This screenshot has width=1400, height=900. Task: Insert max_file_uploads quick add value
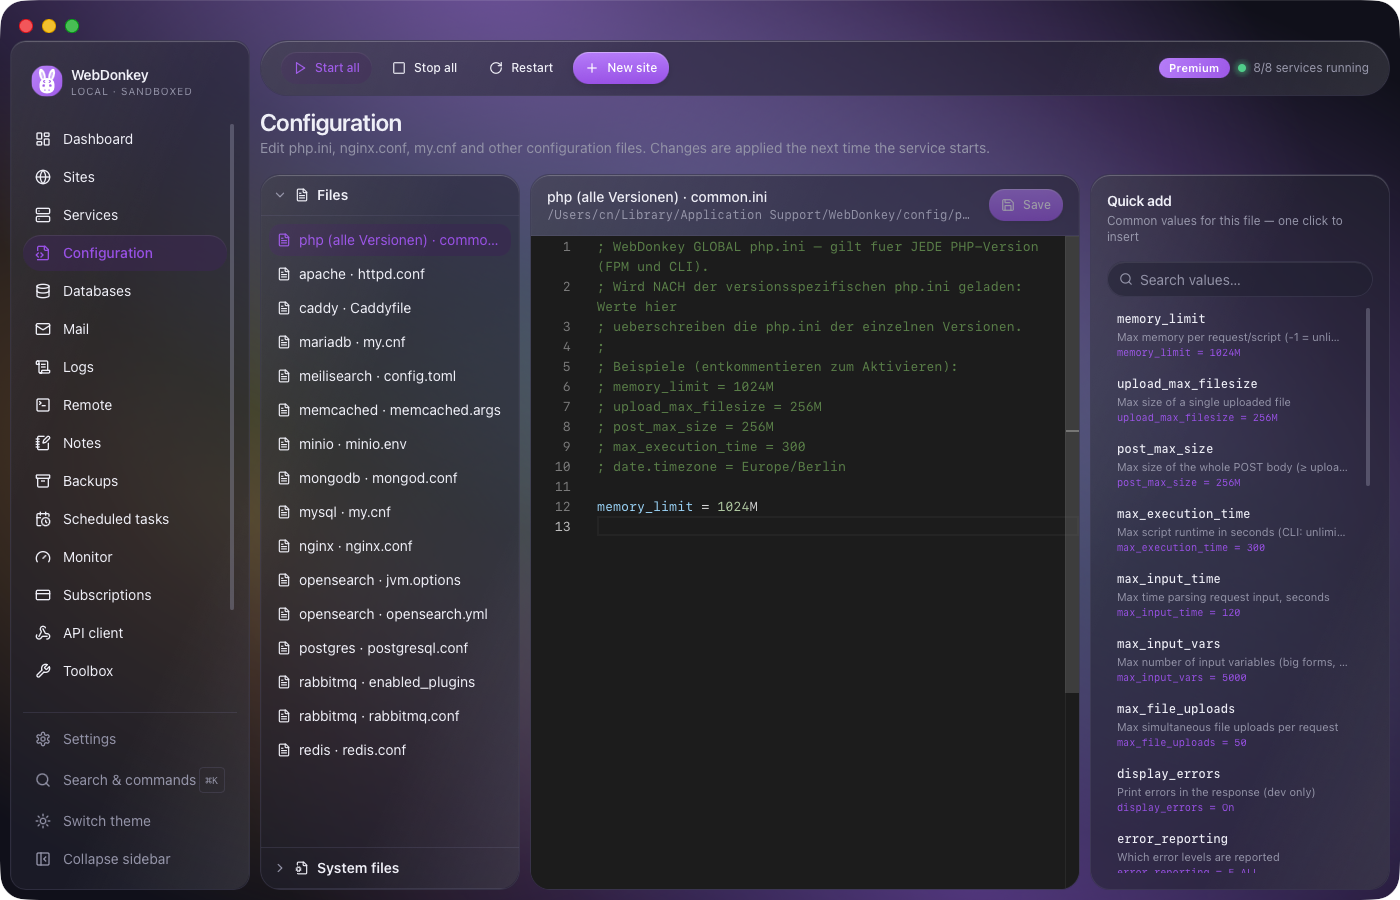click(x=1234, y=725)
